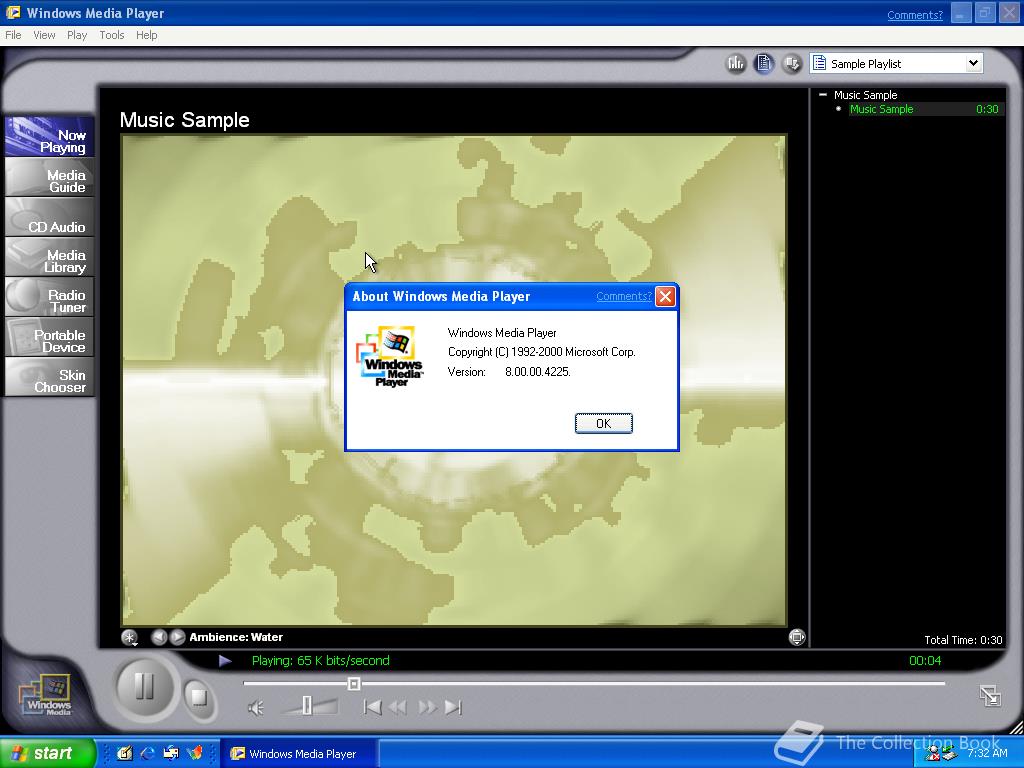Click the Windows Media logo in player corner
Viewport: 1024px width, 768px height.
point(46,694)
